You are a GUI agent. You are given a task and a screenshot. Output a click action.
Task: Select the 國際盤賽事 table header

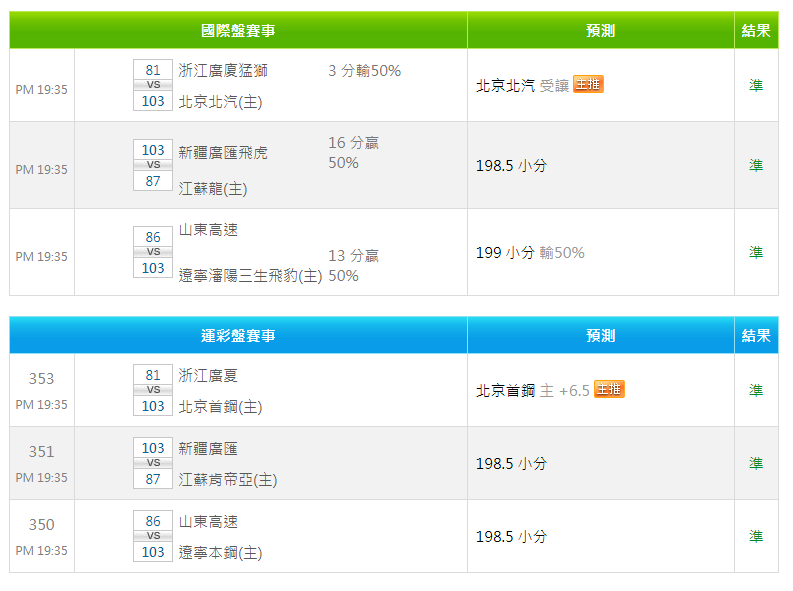(238, 30)
